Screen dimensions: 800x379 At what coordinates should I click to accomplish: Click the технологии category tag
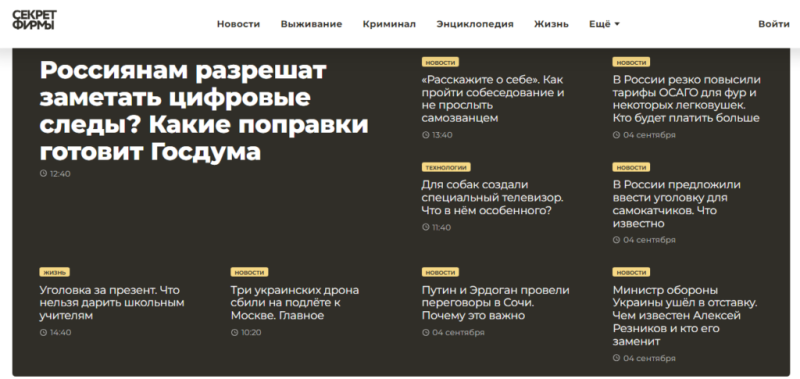click(446, 167)
